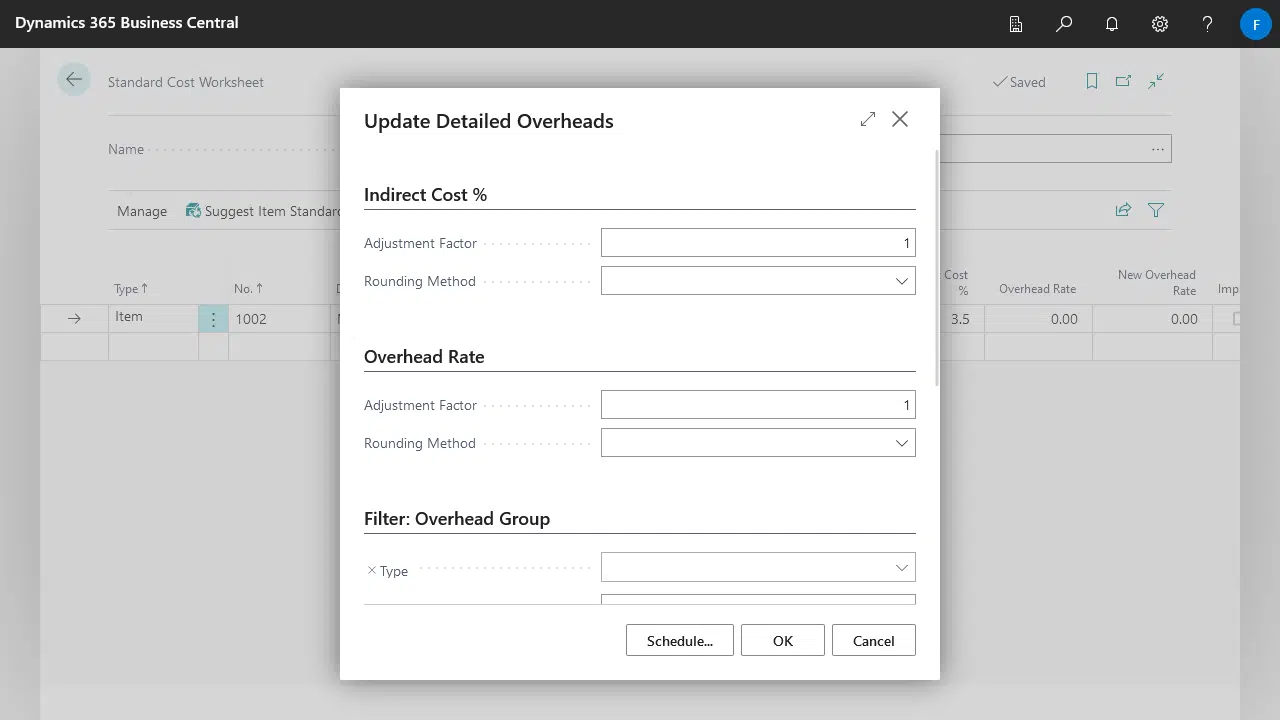1280x720 pixels.
Task: Open the notifications bell
Action: tap(1112, 24)
